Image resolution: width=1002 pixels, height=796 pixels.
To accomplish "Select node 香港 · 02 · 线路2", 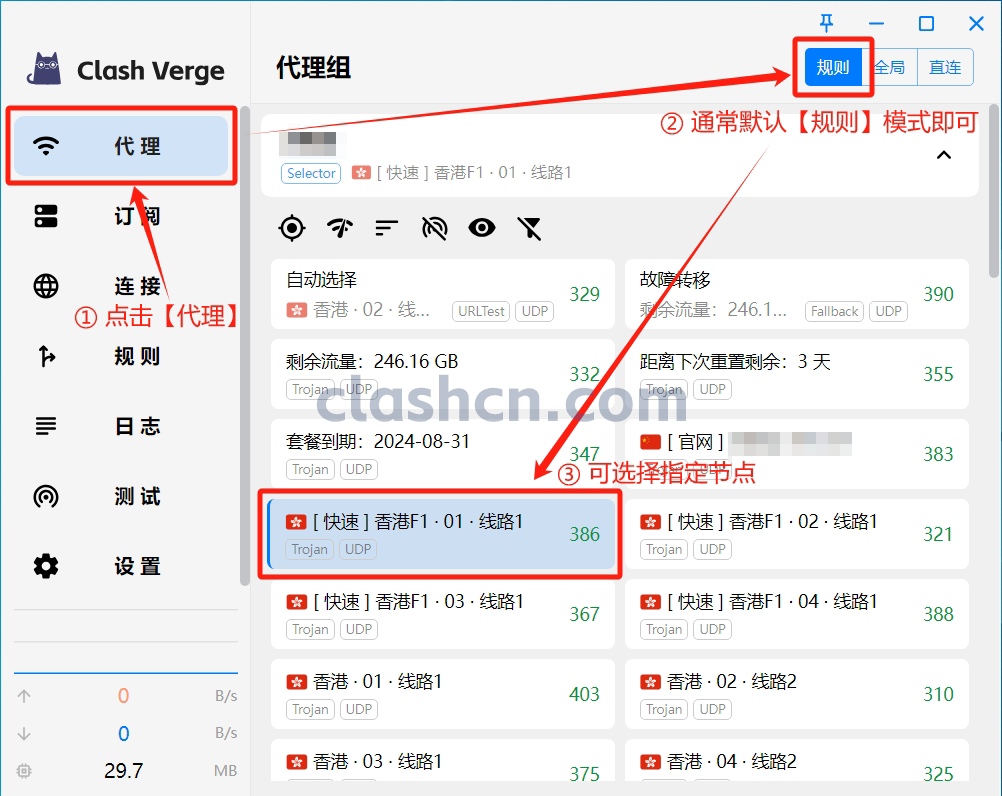I will (797, 694).
